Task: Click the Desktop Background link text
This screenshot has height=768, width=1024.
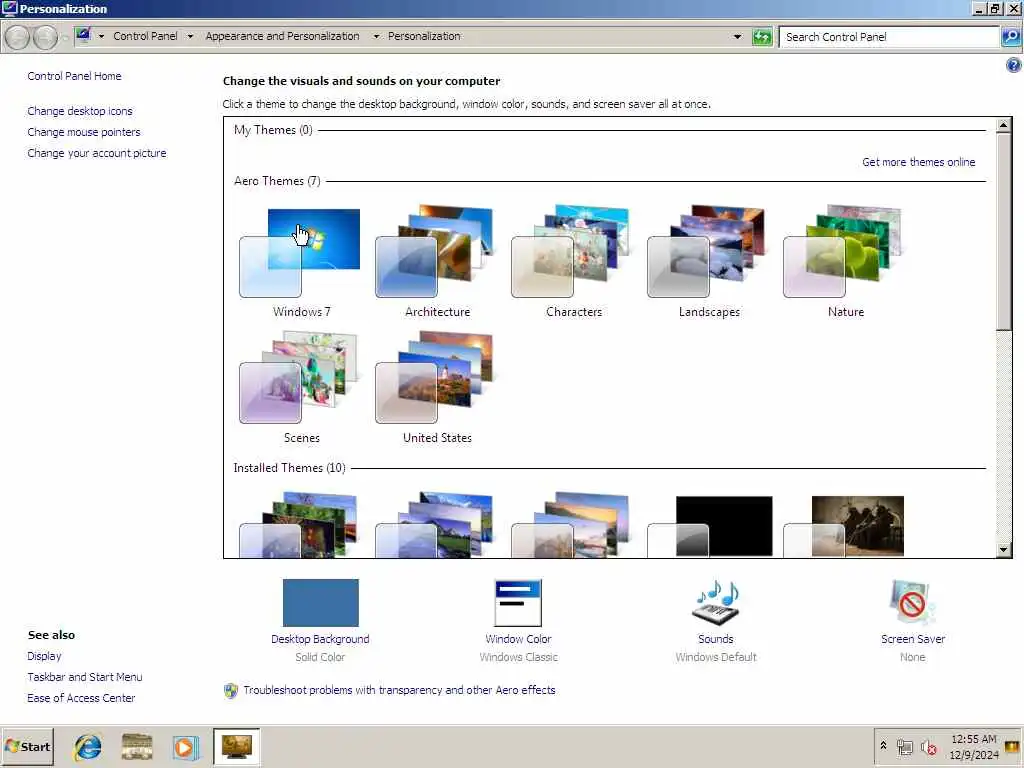Action: pos(320,639)
